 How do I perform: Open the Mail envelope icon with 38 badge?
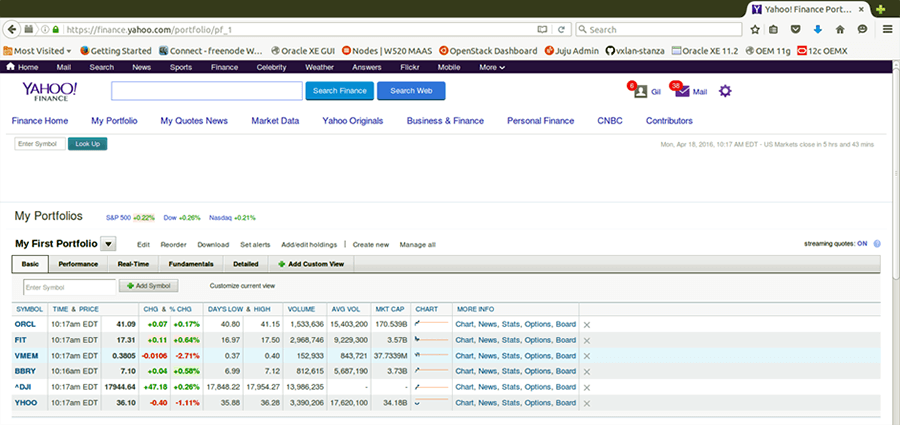pyautogui.click(x=682, y=91)
